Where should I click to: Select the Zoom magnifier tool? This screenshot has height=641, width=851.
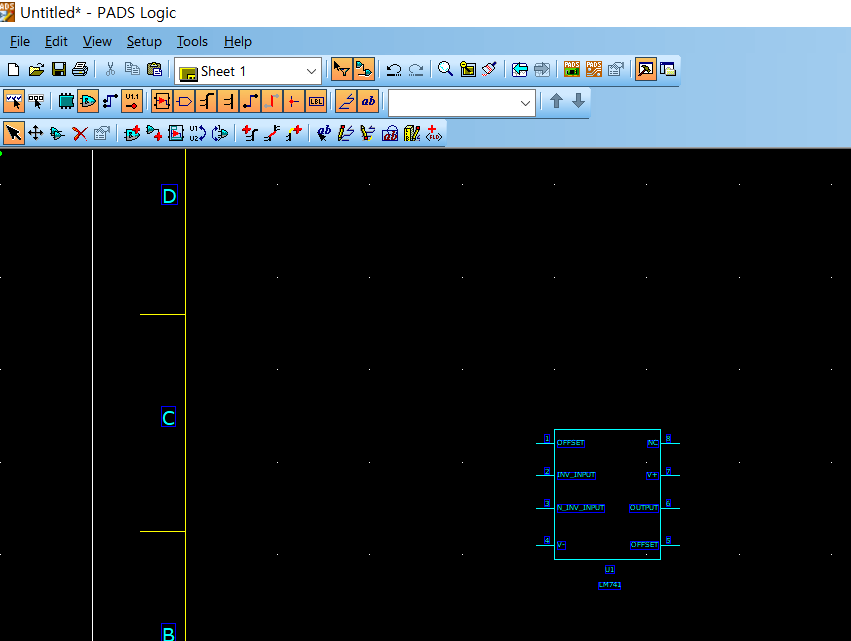(445, 69)
